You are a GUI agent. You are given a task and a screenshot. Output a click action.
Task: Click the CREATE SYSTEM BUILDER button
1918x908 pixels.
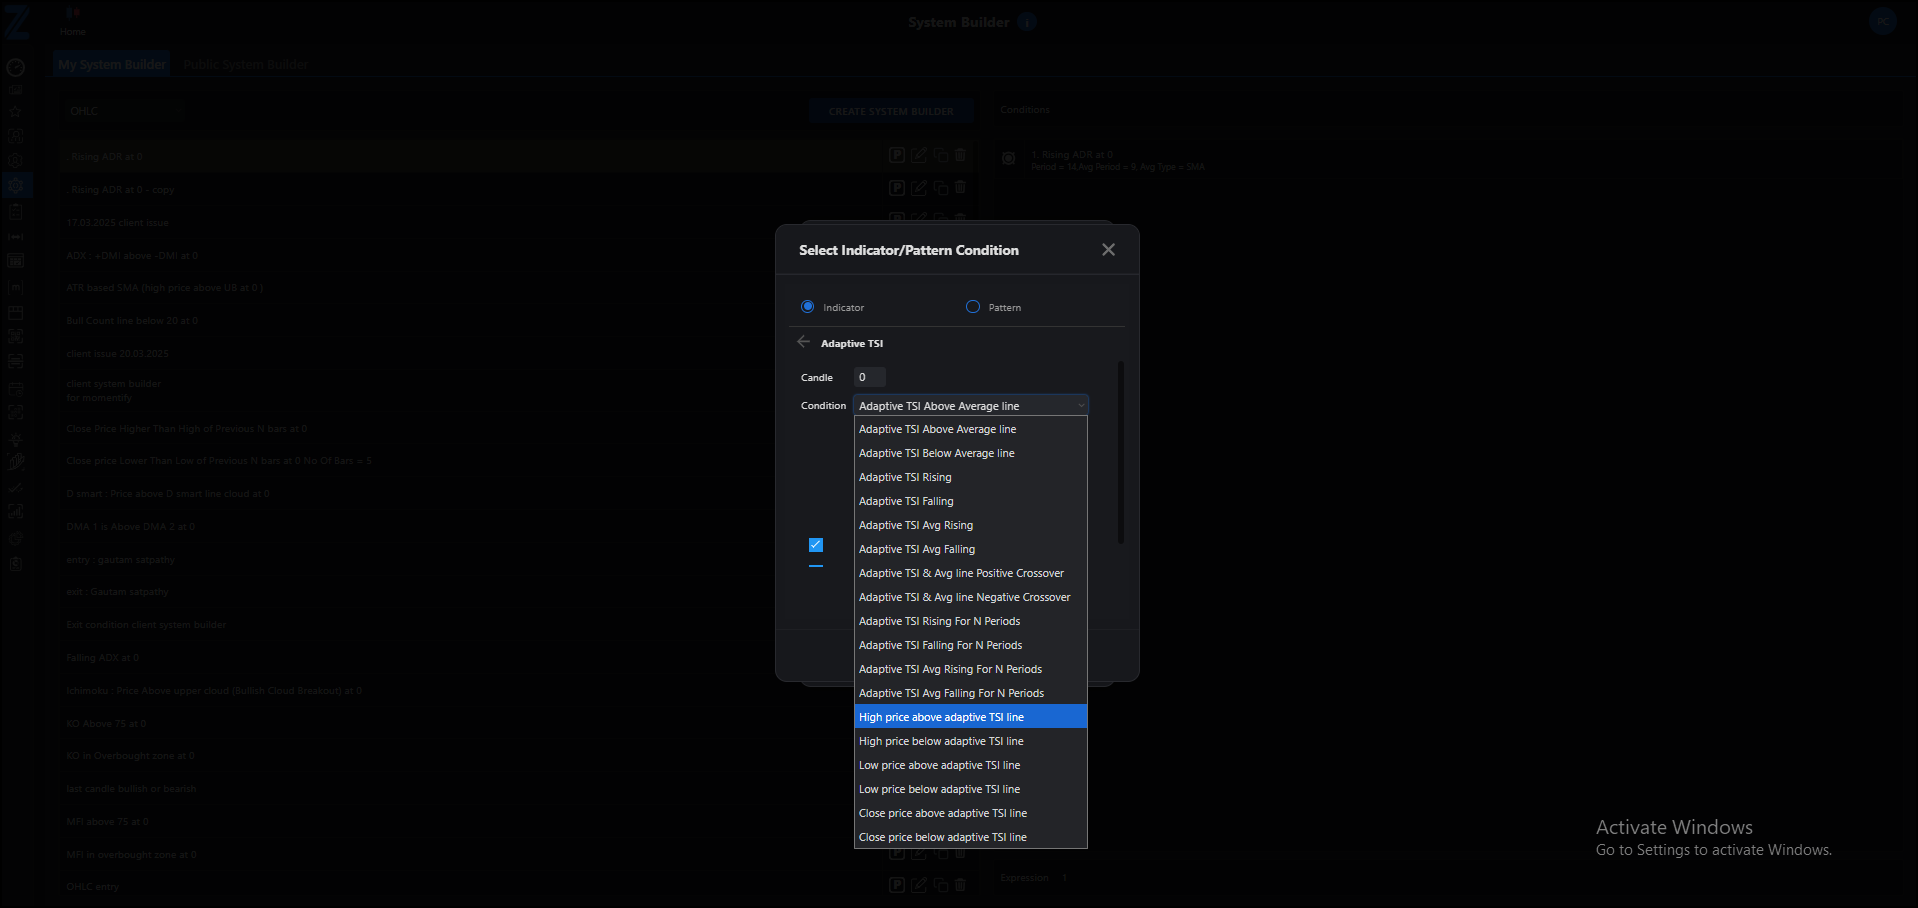[891, 111]
